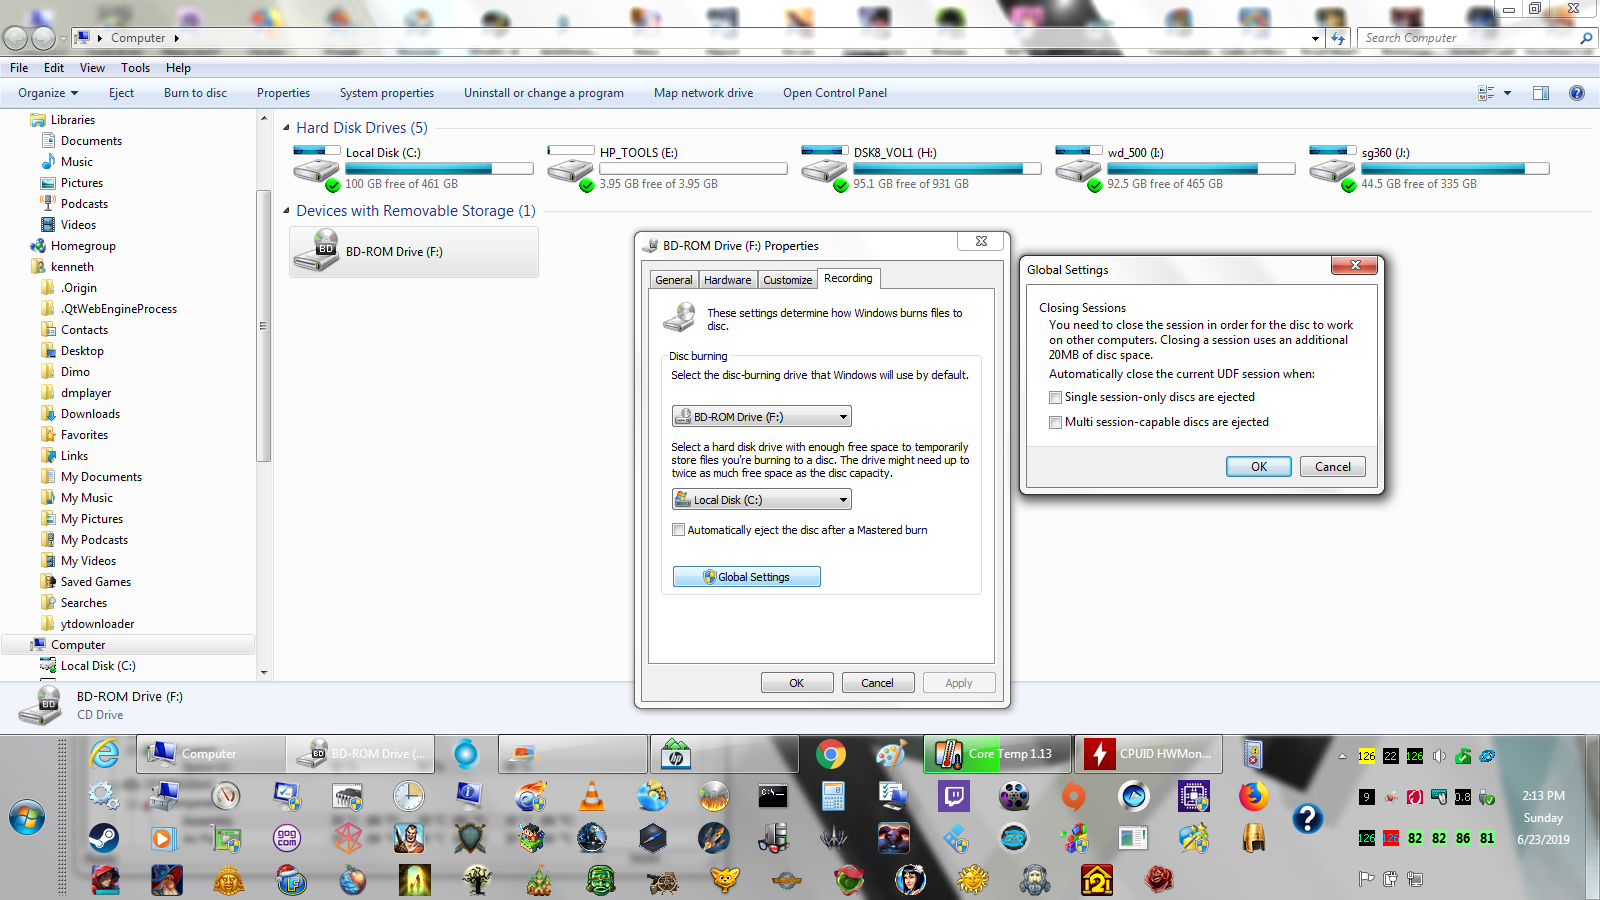Click the Local Disk (C:) drive icon

point(316,167)
